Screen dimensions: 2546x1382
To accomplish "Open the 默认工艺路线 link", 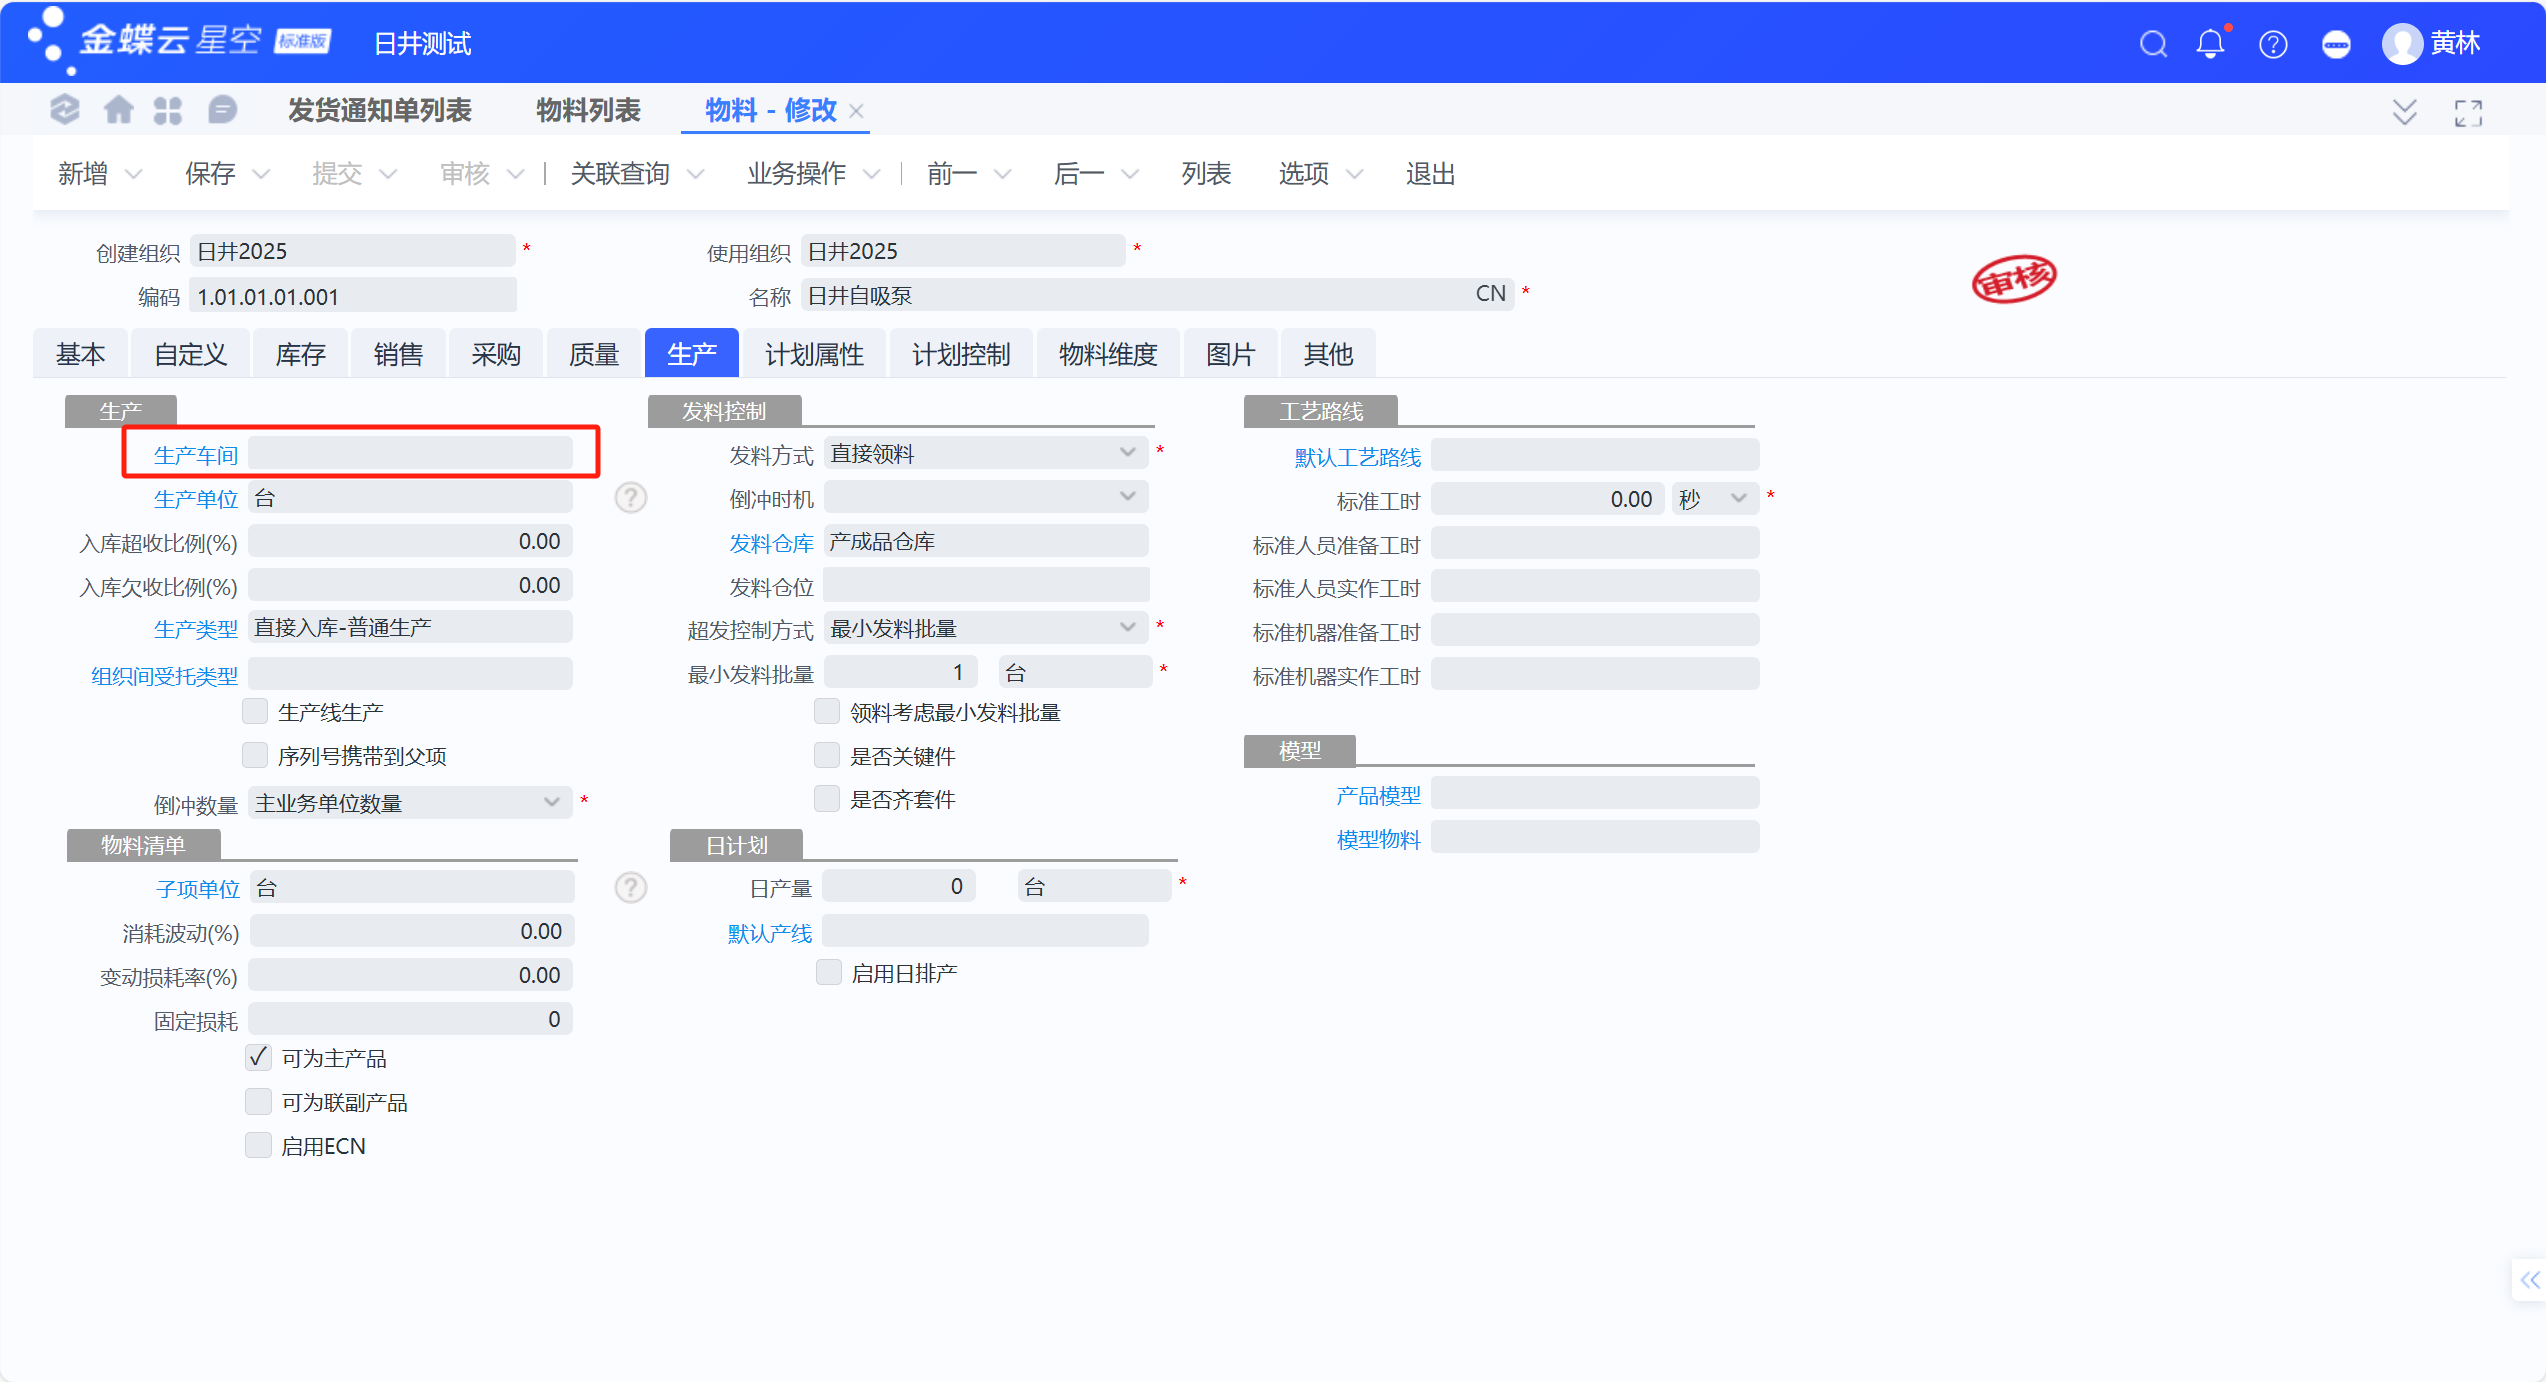I will 1357,457.
